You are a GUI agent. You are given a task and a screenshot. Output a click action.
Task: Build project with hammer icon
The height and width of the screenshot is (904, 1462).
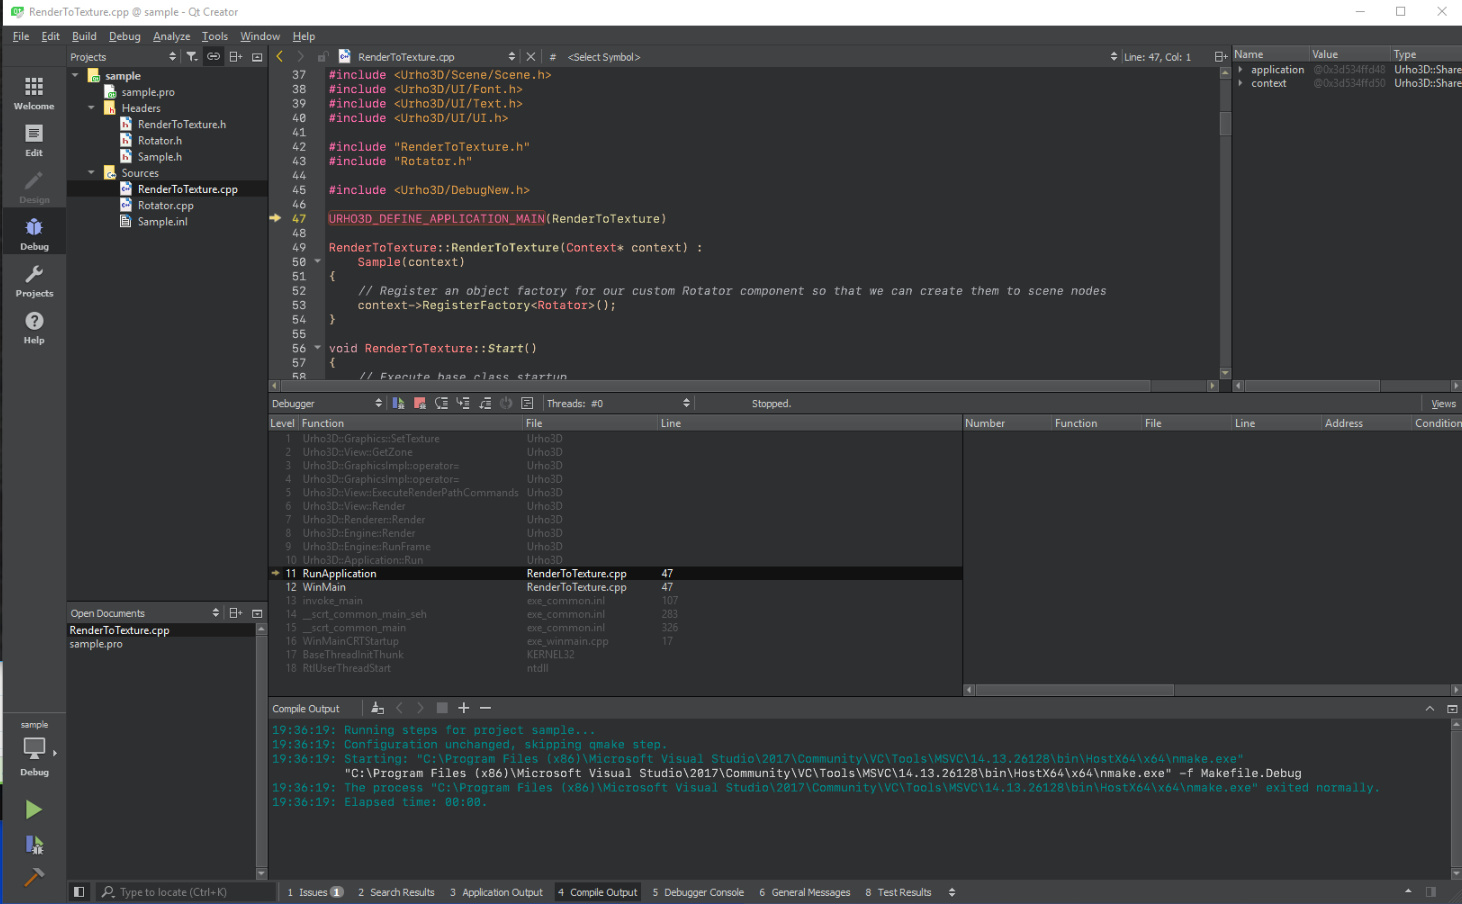[34, 878]
